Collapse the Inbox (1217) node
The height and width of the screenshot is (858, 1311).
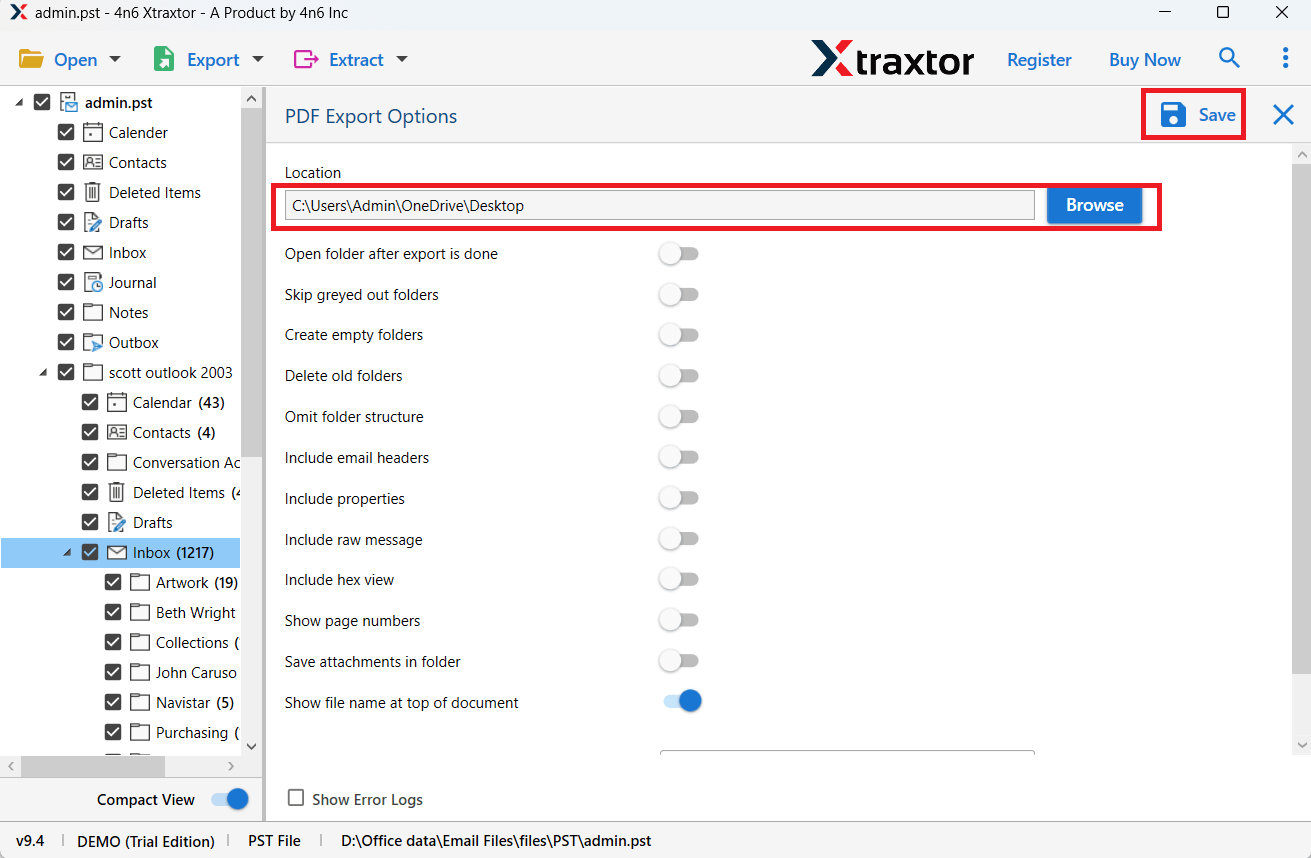(x=67, y=553)
